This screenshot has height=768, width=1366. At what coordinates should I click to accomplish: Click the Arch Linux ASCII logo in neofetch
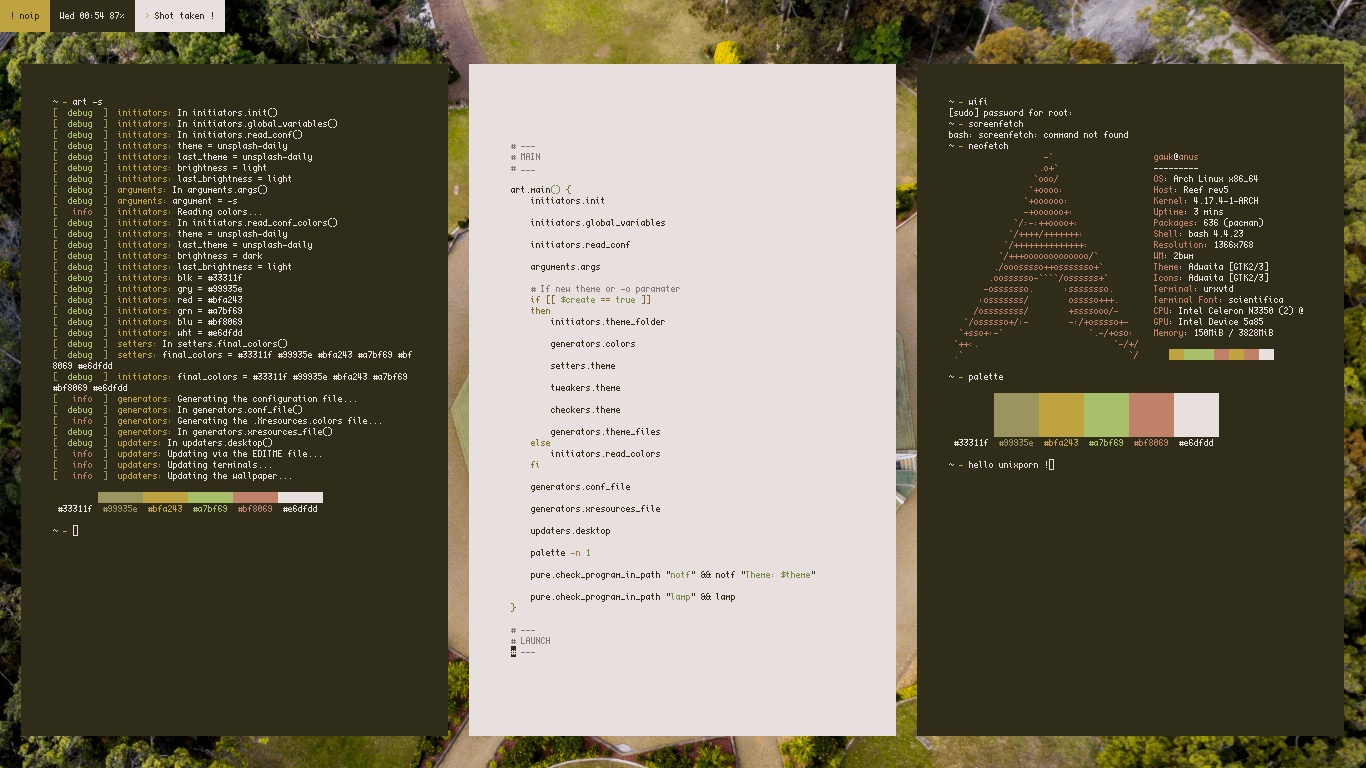pos(1045,256)
